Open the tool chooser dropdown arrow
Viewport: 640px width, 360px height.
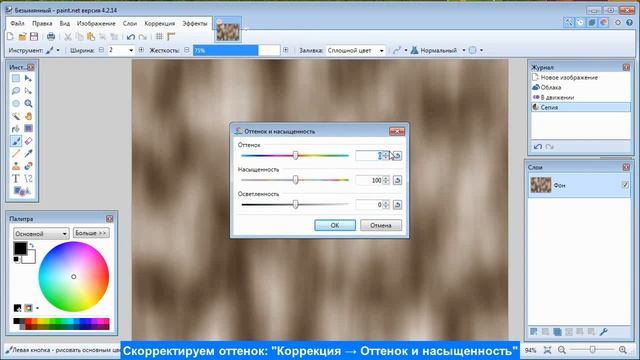coord(58,50)
